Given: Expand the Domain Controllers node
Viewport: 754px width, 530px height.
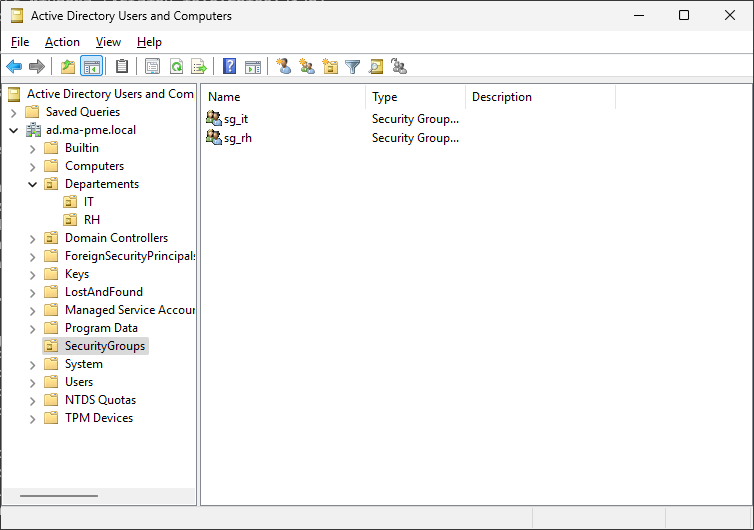Looking at the screenshot, I should tap(32, 239).
